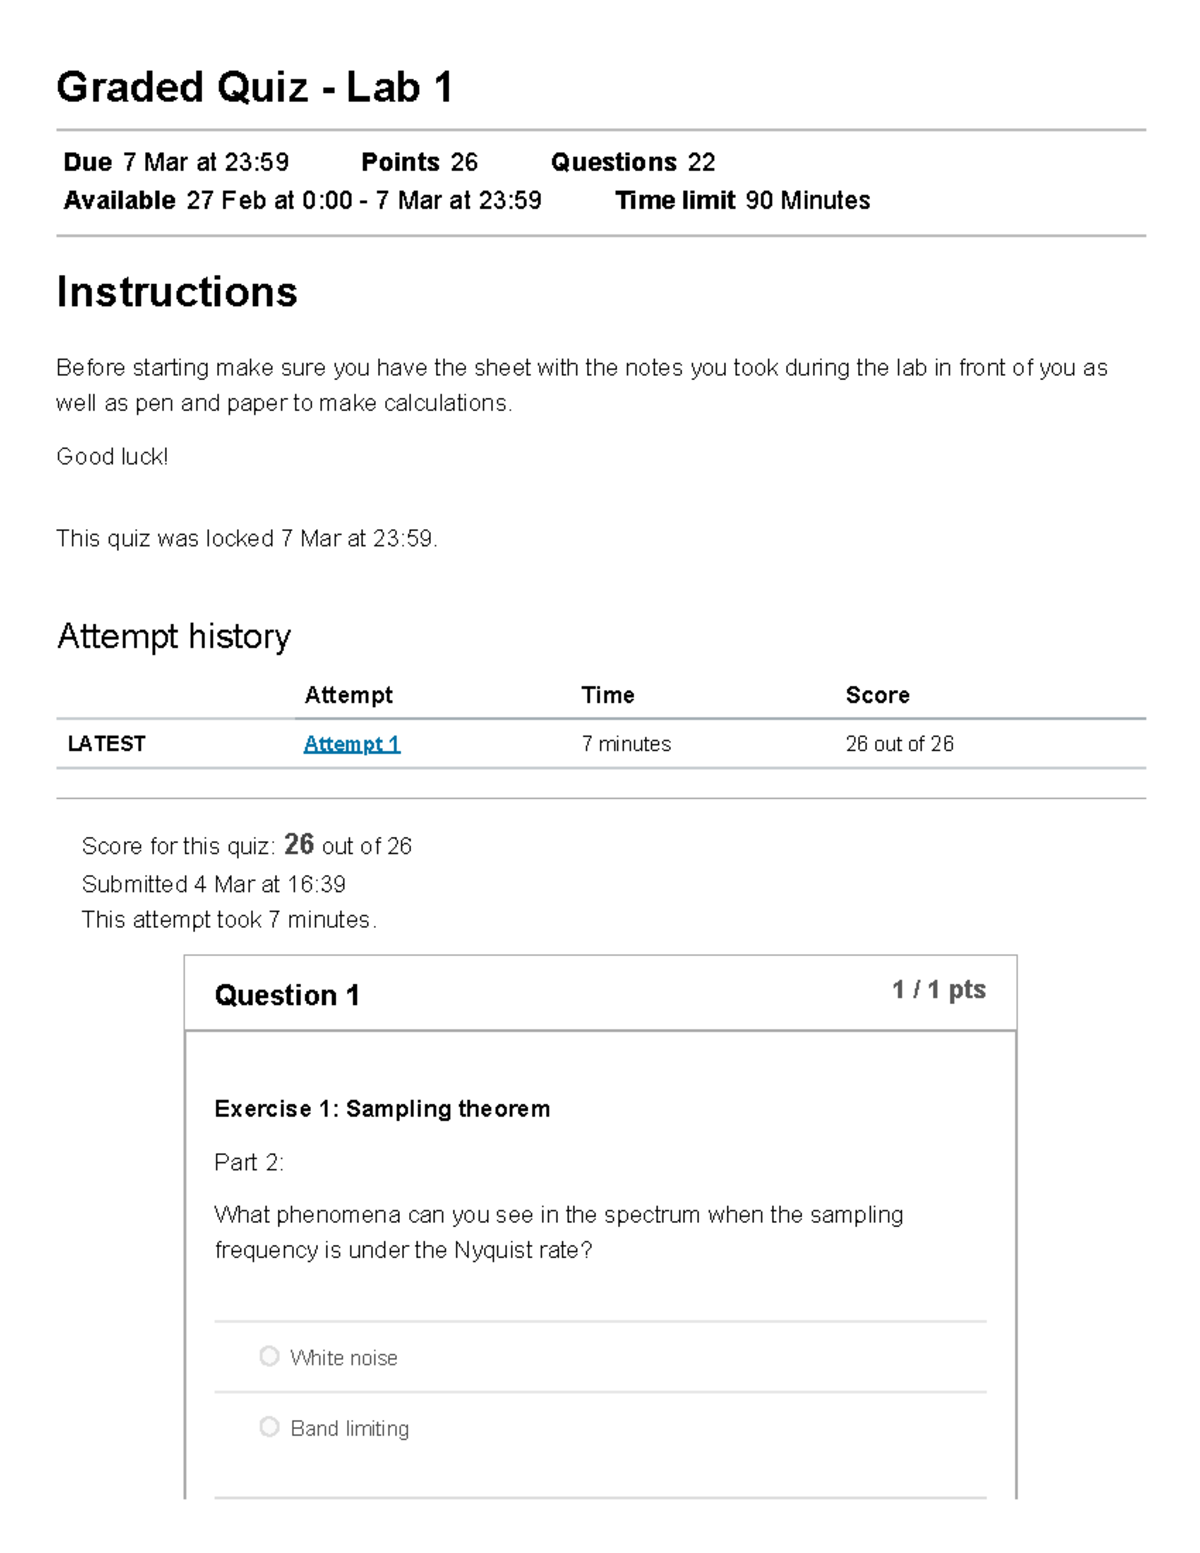
Task: Click the Exercise 1: Sampling theorem heading
Action: click(x=382, y=1108)
